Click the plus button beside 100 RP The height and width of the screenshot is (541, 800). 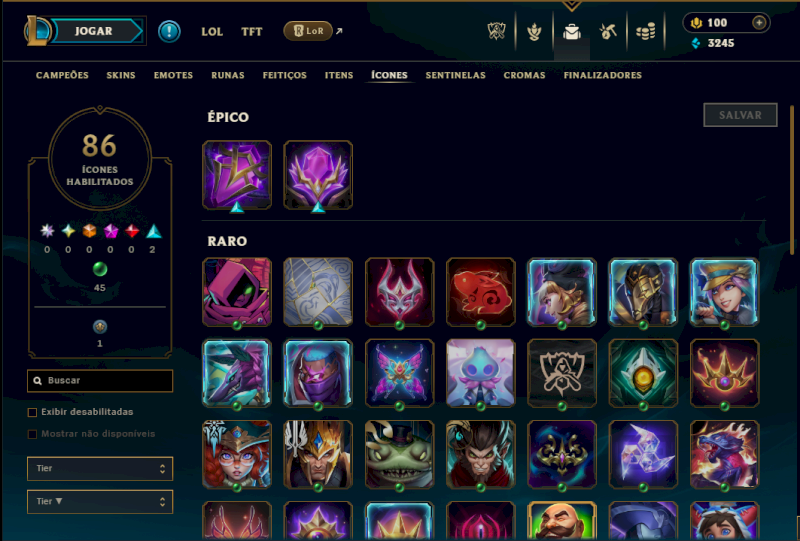tap(759, 23)
